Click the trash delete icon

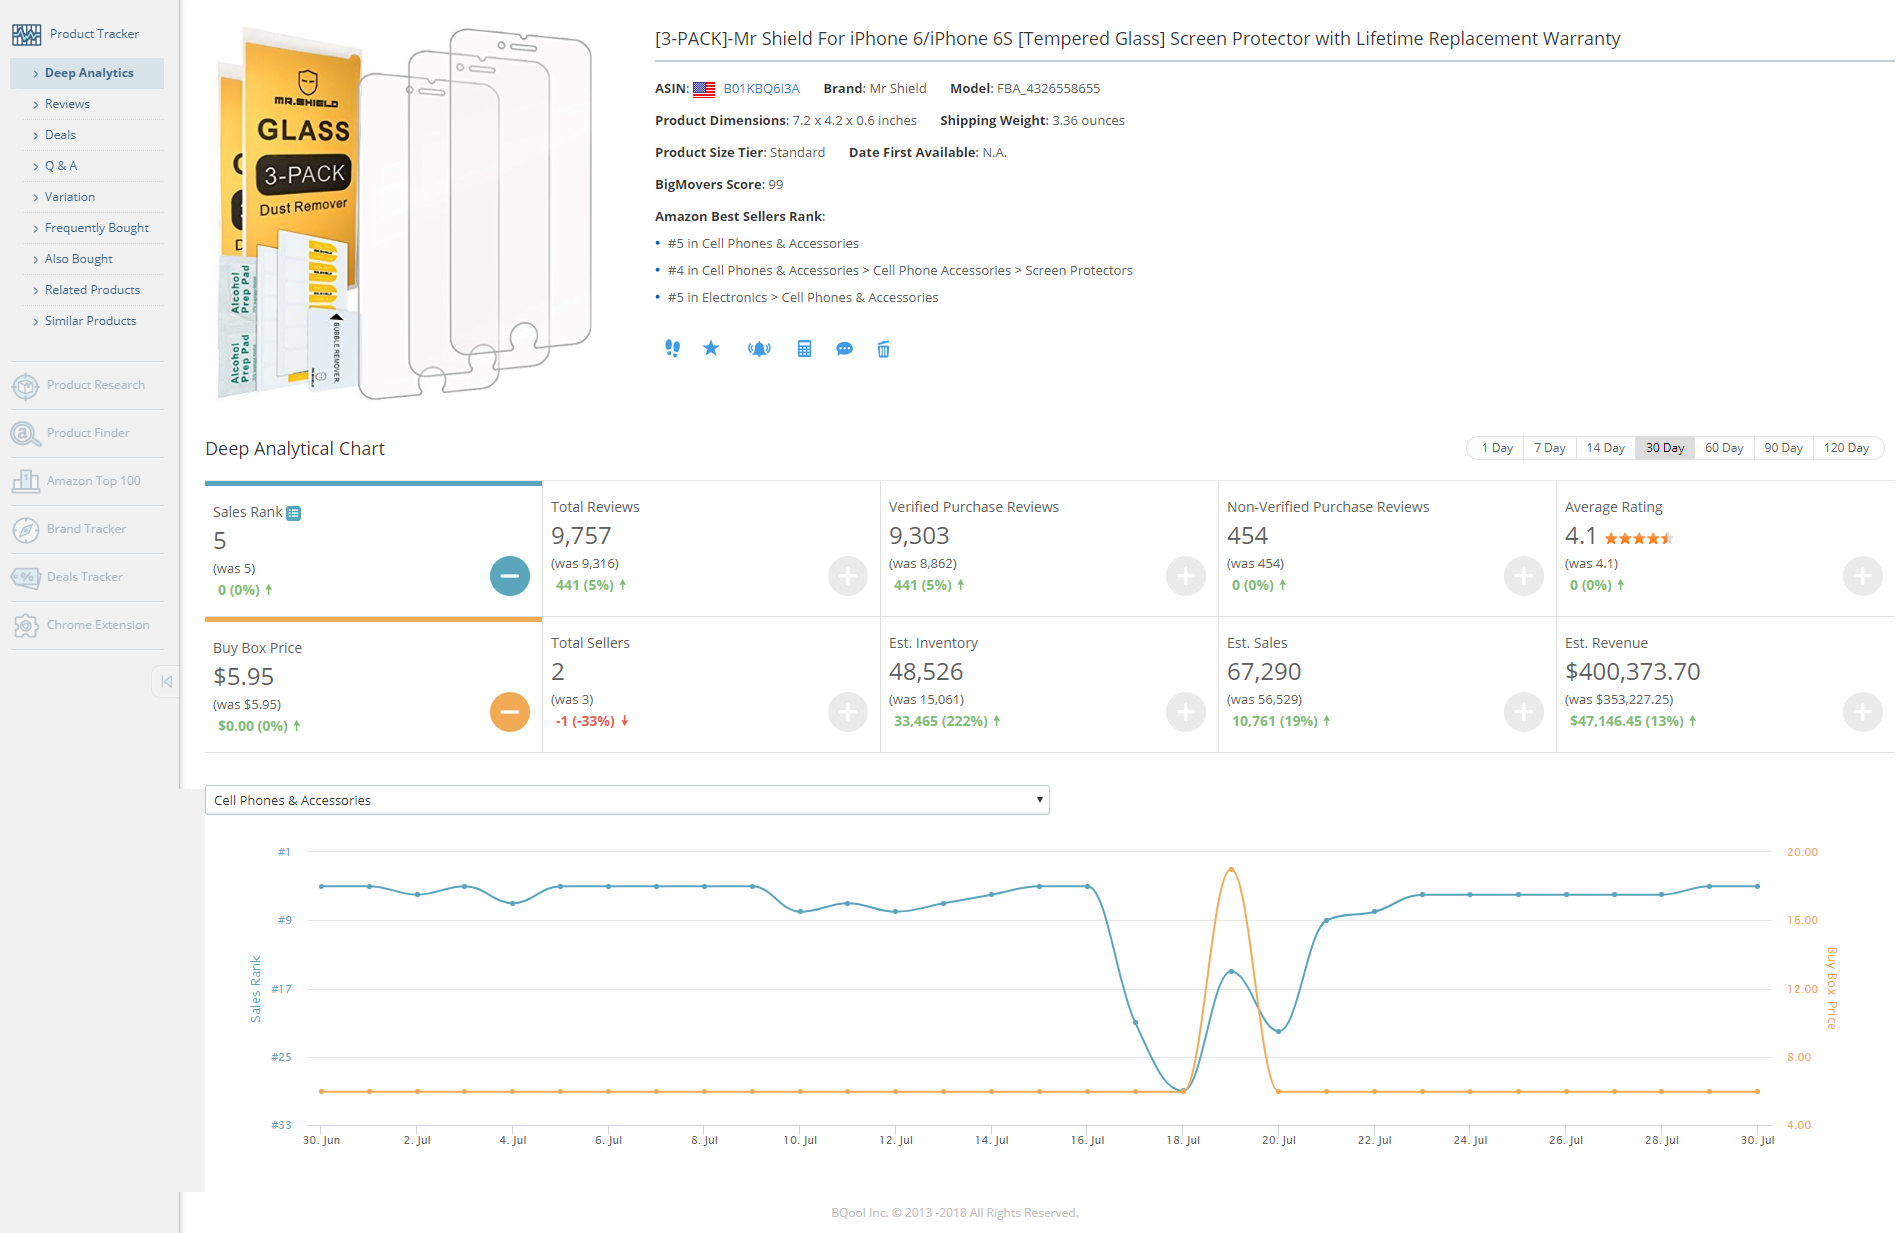883,349
